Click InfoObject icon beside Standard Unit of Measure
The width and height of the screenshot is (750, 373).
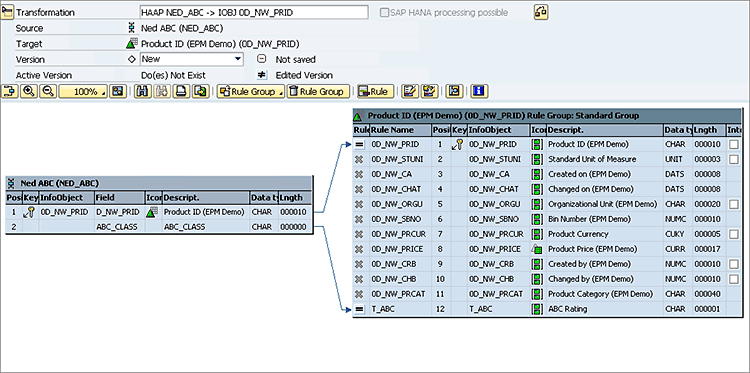(x=537, y=159)
